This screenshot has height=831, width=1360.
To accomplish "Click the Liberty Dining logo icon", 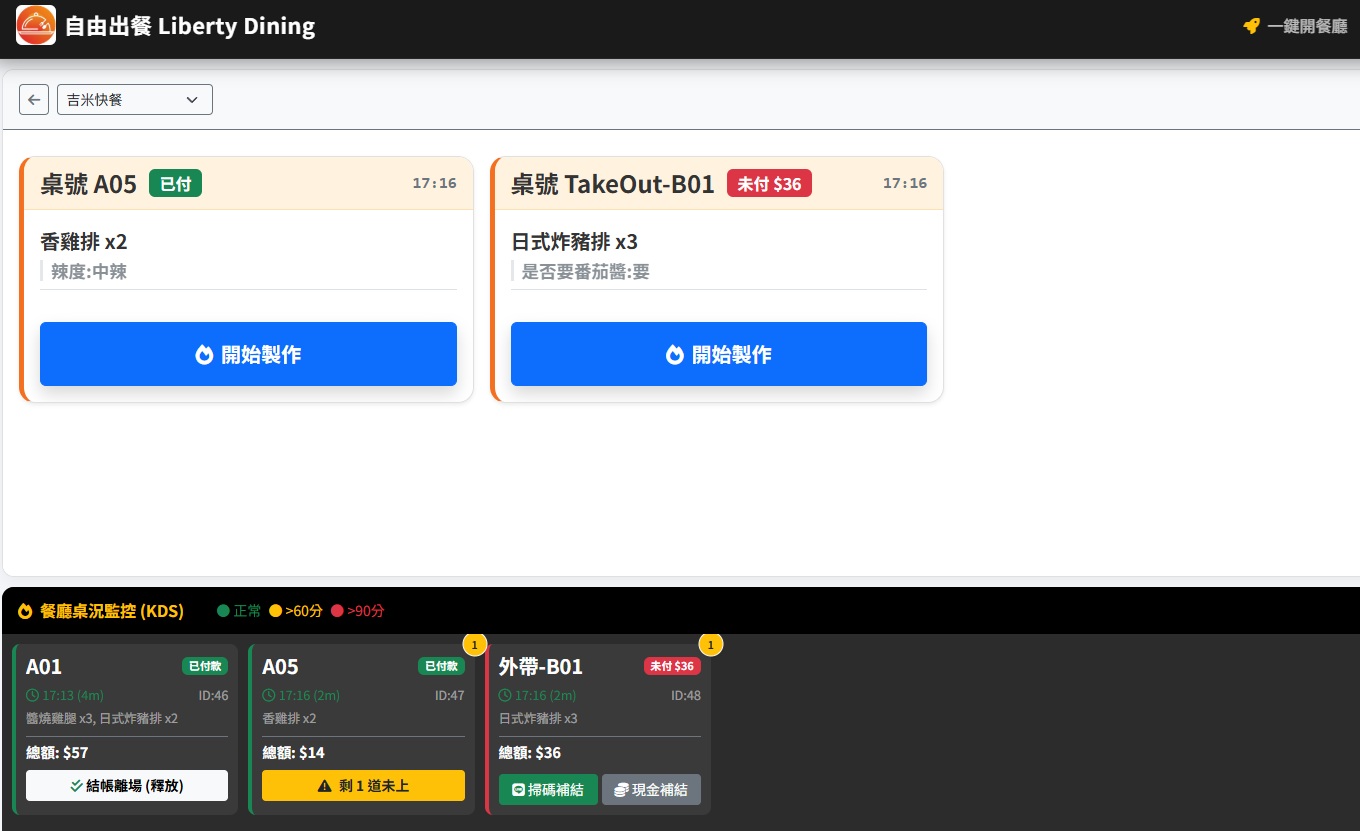I will pyautogui.click(x=36, y=25).
